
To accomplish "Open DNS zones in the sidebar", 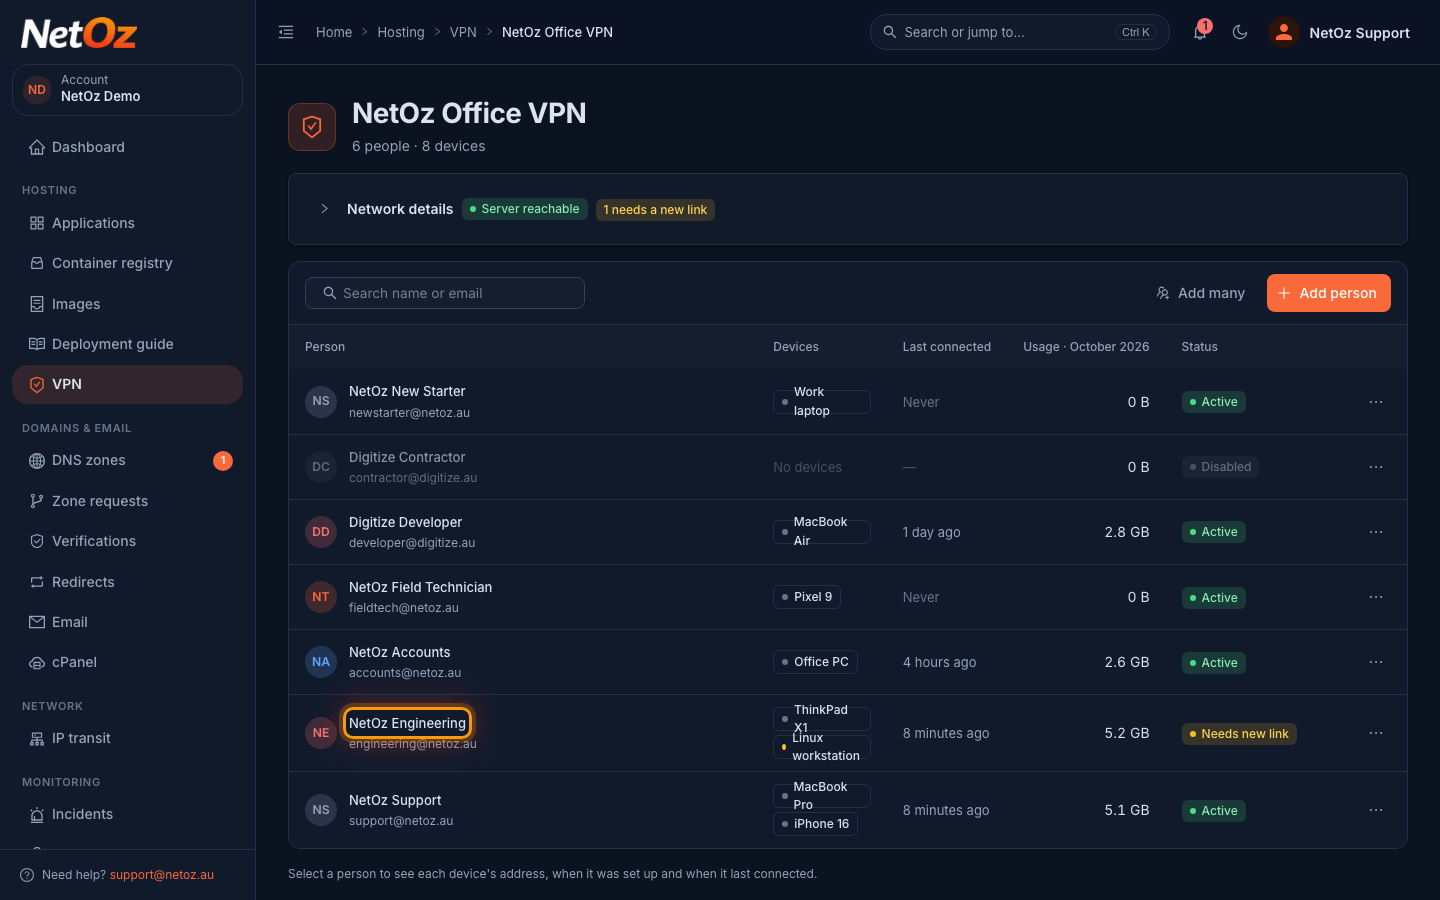I will click(x=127, y=460).
